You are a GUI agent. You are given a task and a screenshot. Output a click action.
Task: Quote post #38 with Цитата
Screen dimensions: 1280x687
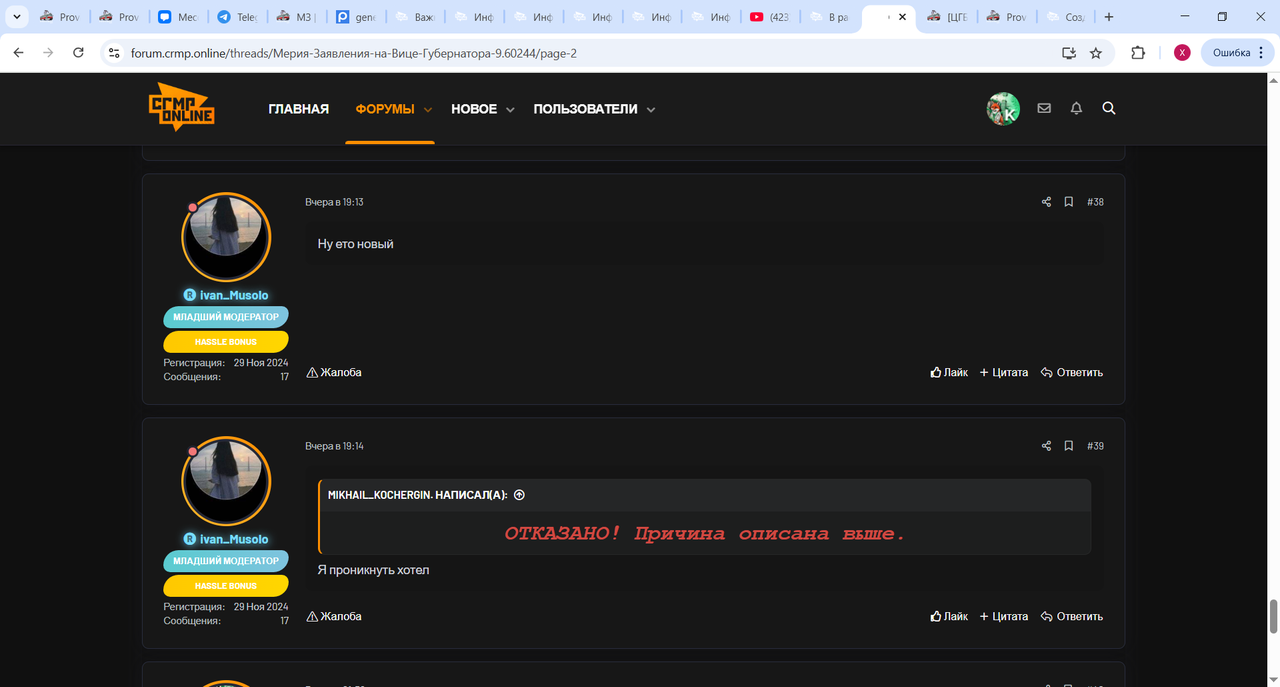click(1004, 372)
